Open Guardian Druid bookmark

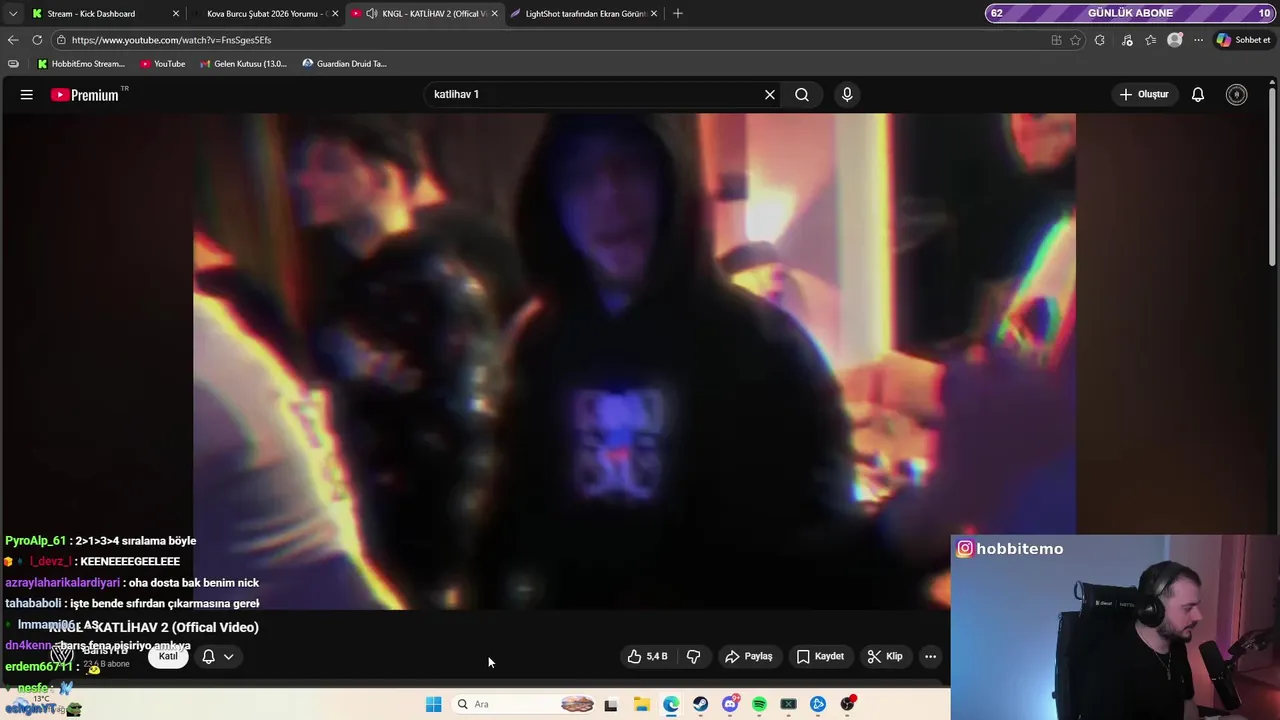[345, 64]
